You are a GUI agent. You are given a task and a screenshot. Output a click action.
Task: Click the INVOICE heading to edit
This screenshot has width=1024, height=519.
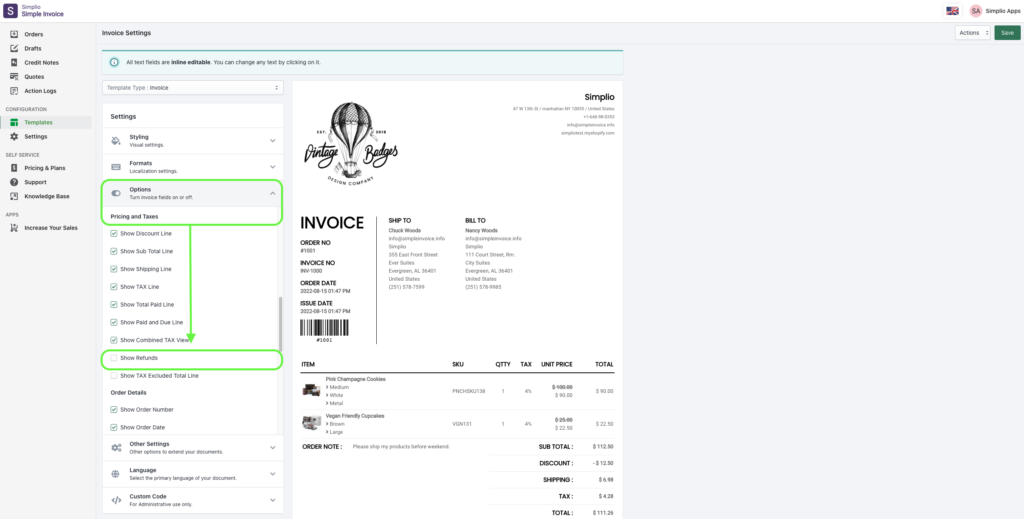click(332, 223)
